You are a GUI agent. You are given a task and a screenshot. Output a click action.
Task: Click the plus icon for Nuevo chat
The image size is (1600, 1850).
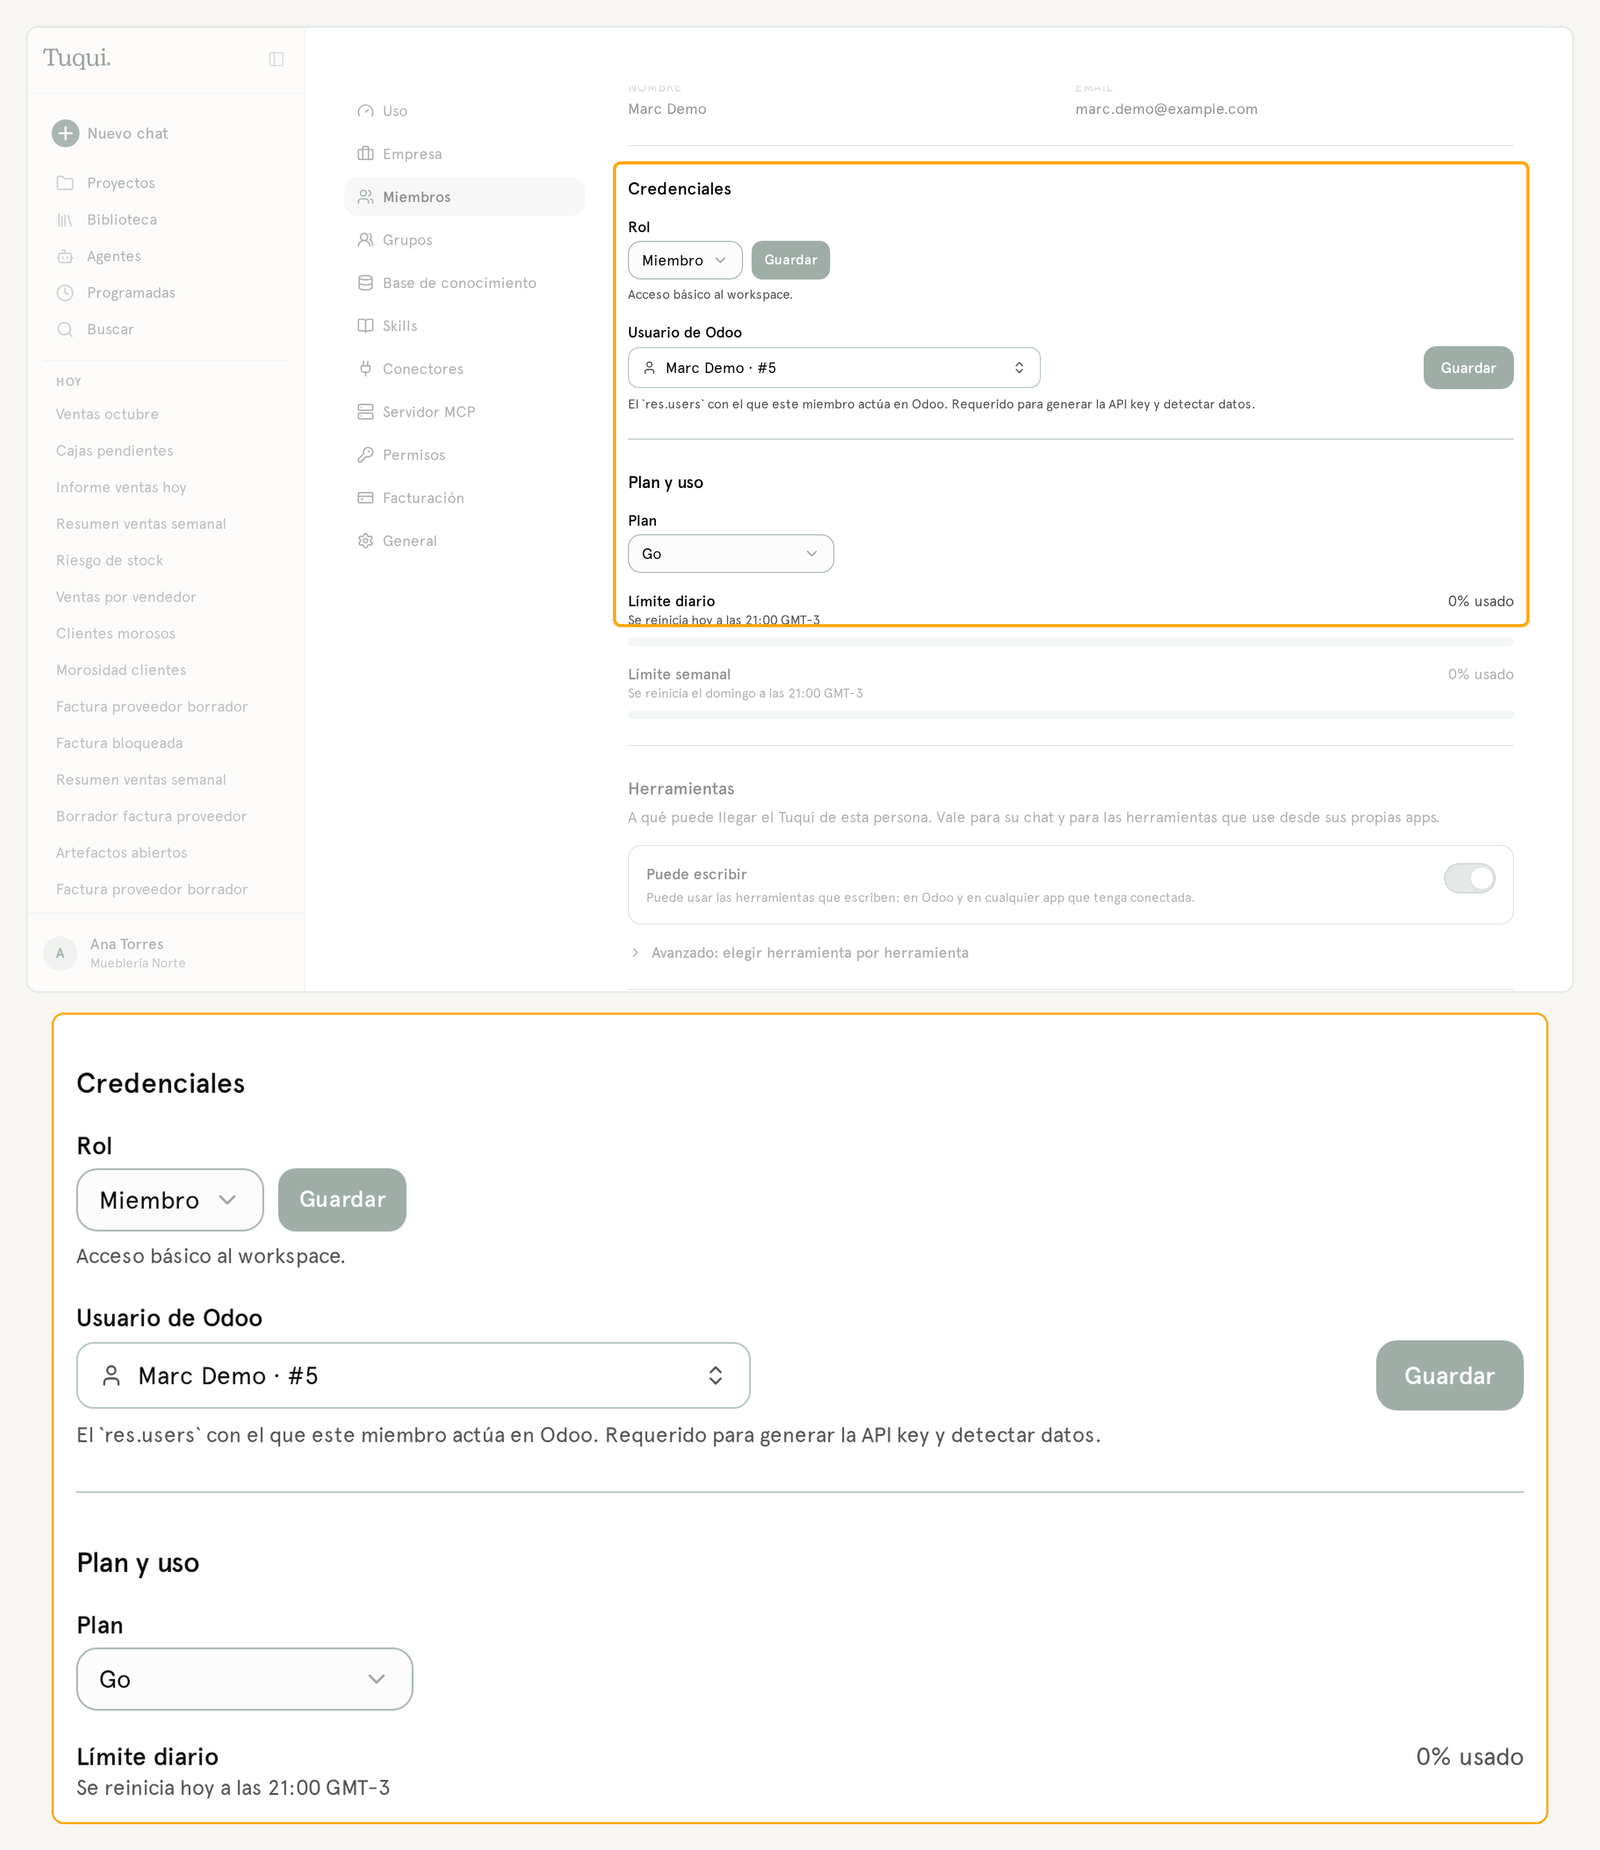(x=65, y=133)
